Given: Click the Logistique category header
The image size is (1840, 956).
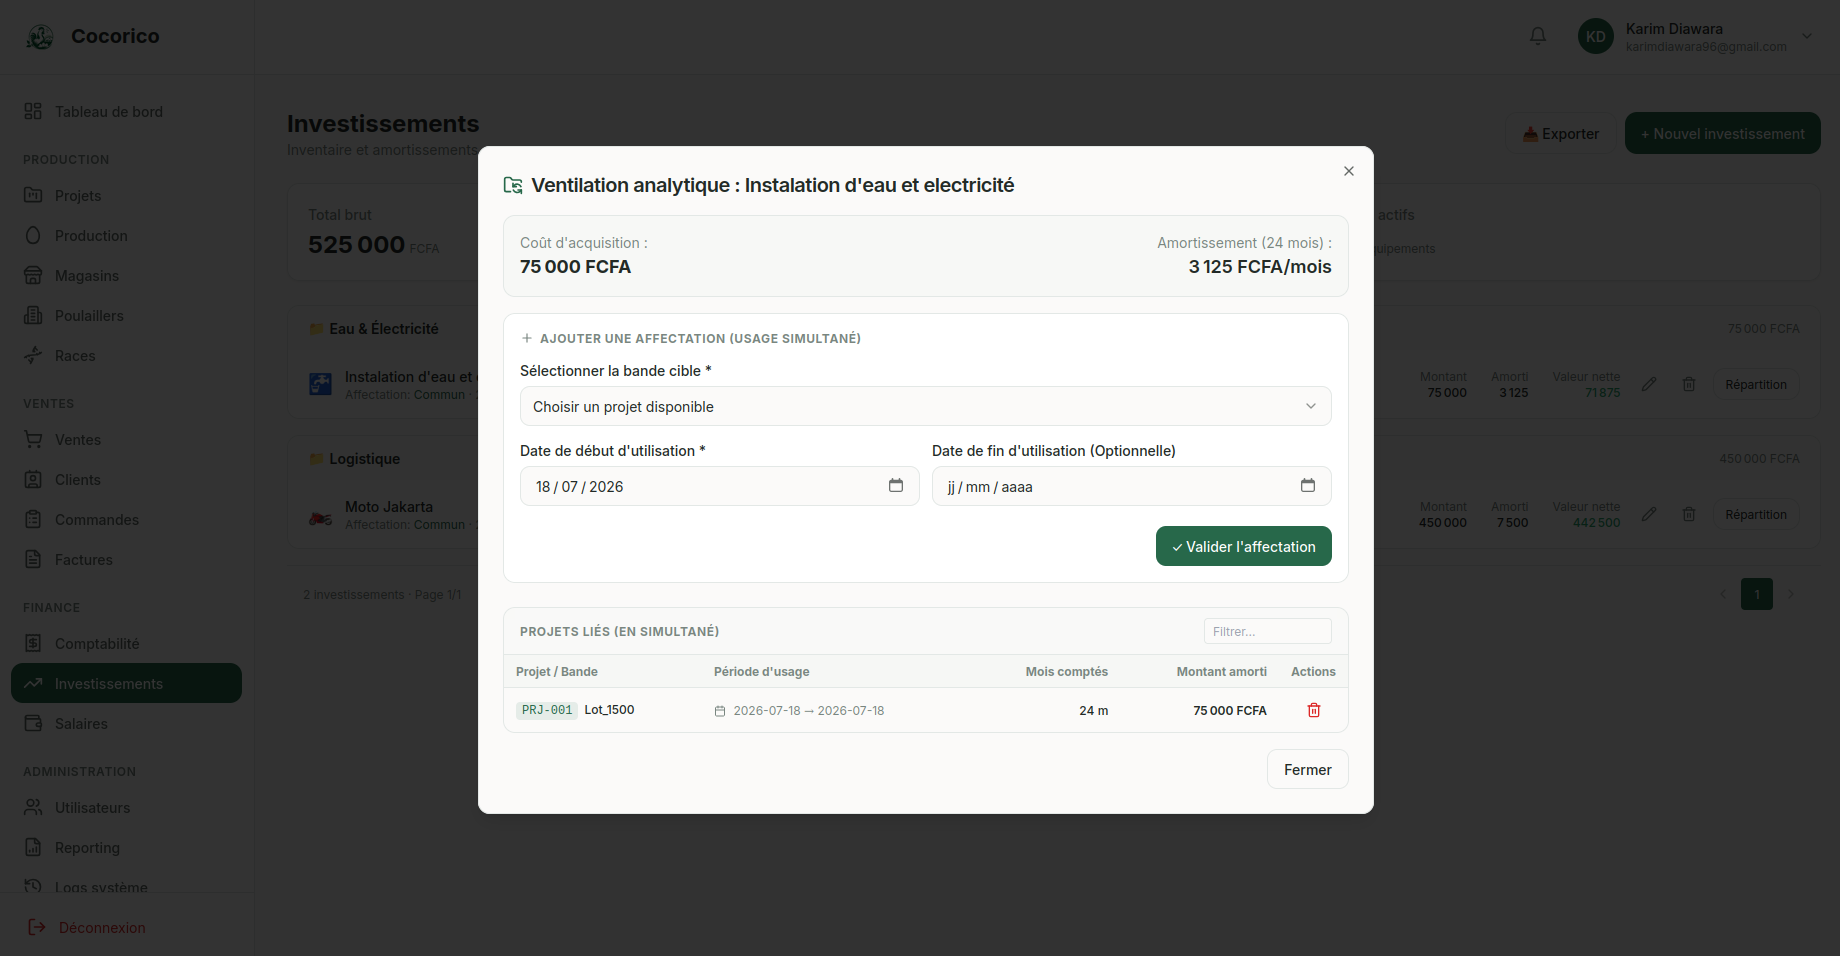Looking at the screenshot, I should [x=364, y=459].
